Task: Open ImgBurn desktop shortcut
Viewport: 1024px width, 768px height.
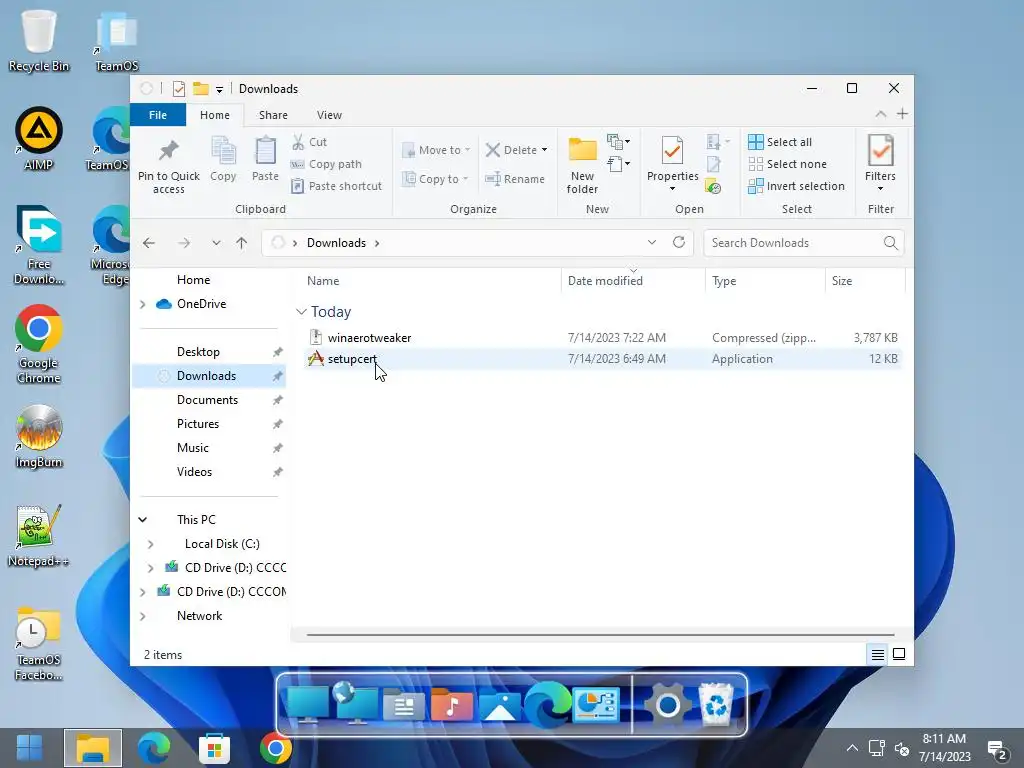Action: 39,436
